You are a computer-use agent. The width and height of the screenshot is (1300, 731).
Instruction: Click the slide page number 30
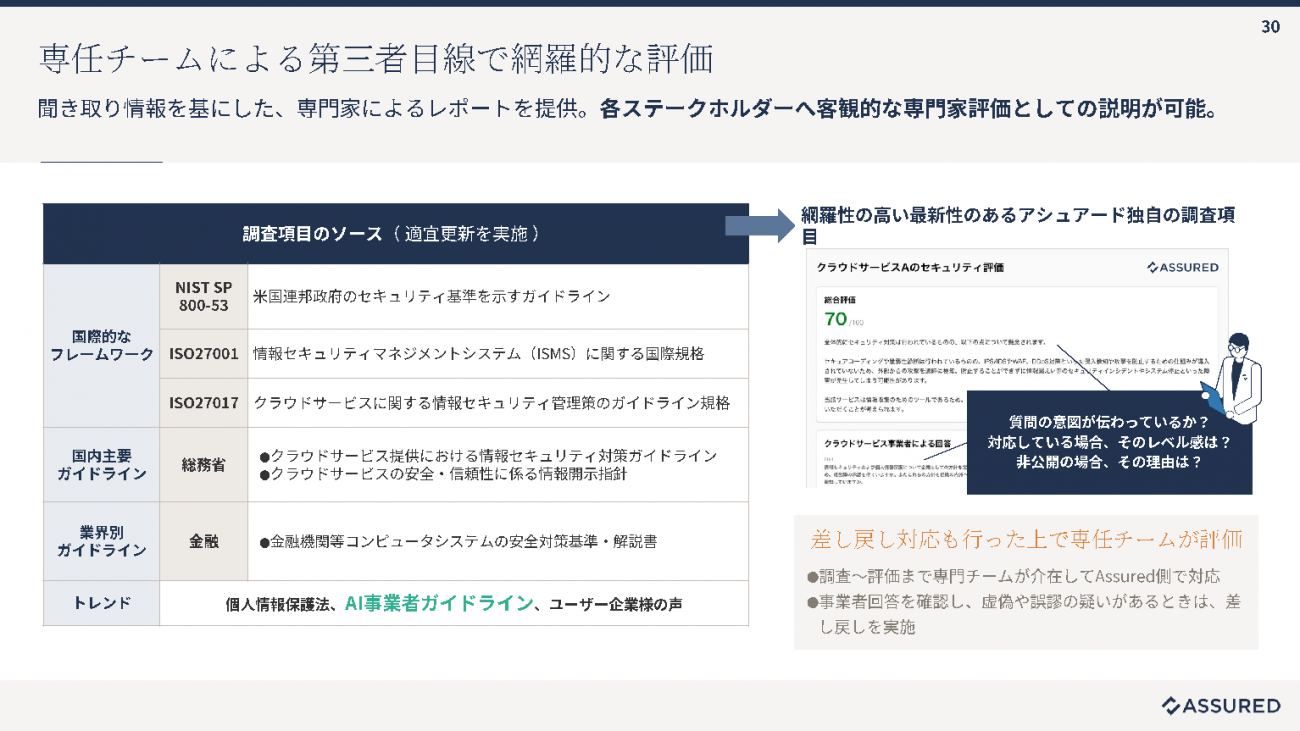[1270, 27]
